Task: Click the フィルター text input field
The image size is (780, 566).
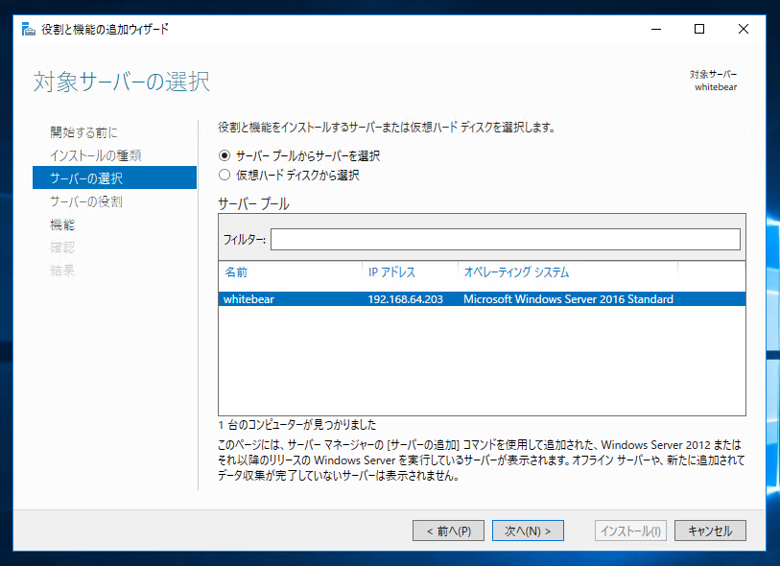Action: 505,239
